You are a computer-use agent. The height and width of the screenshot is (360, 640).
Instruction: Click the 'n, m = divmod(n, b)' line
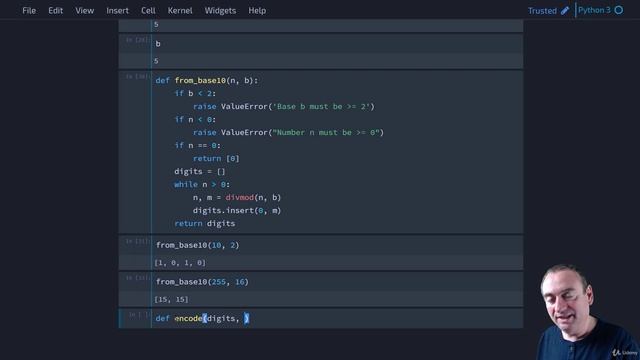click(237, 198)
